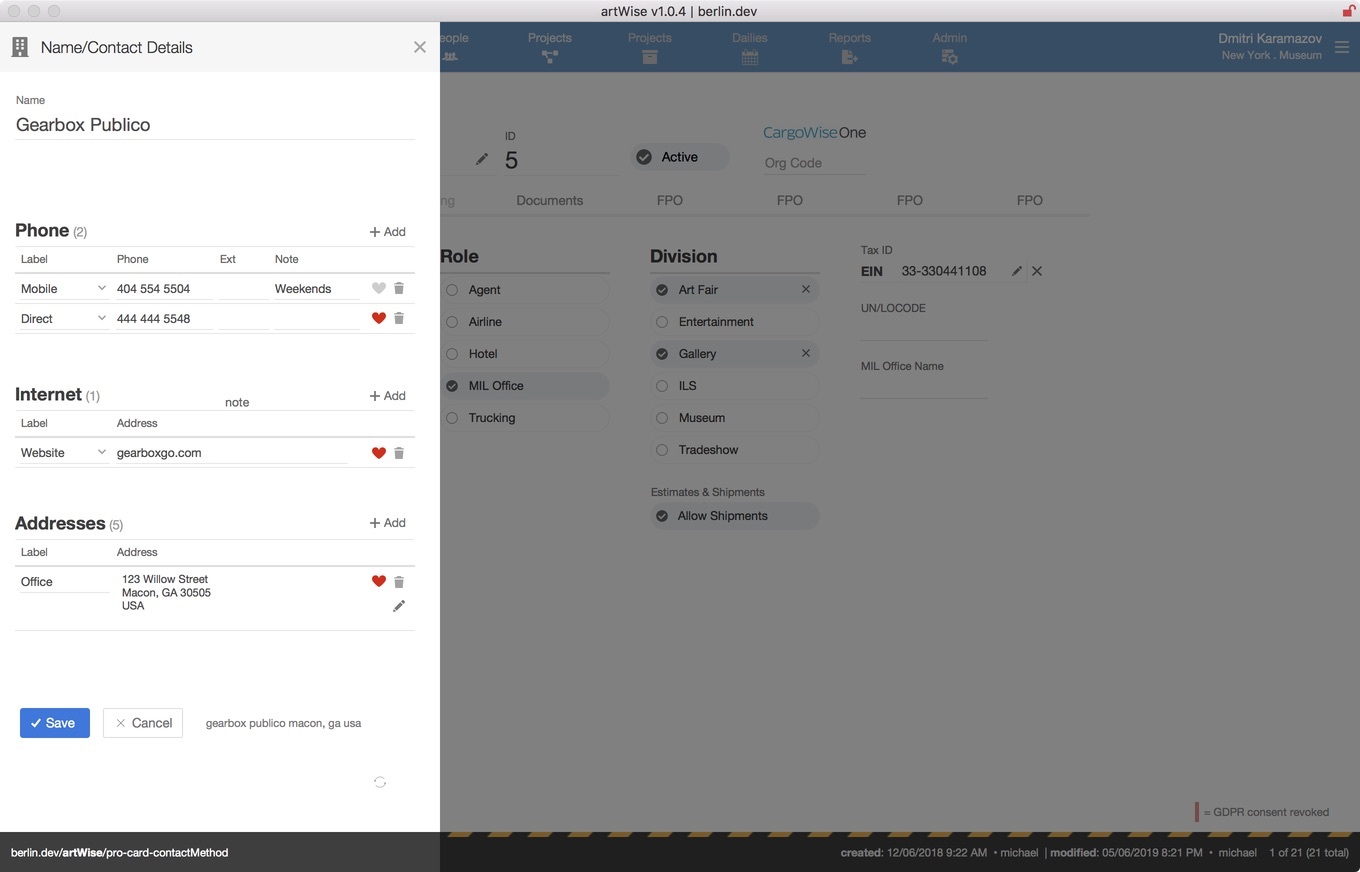The width and height of the screenshot is (1360, 872).
Task: Click the MIL Office Name field
Action: tap(924, 387)
